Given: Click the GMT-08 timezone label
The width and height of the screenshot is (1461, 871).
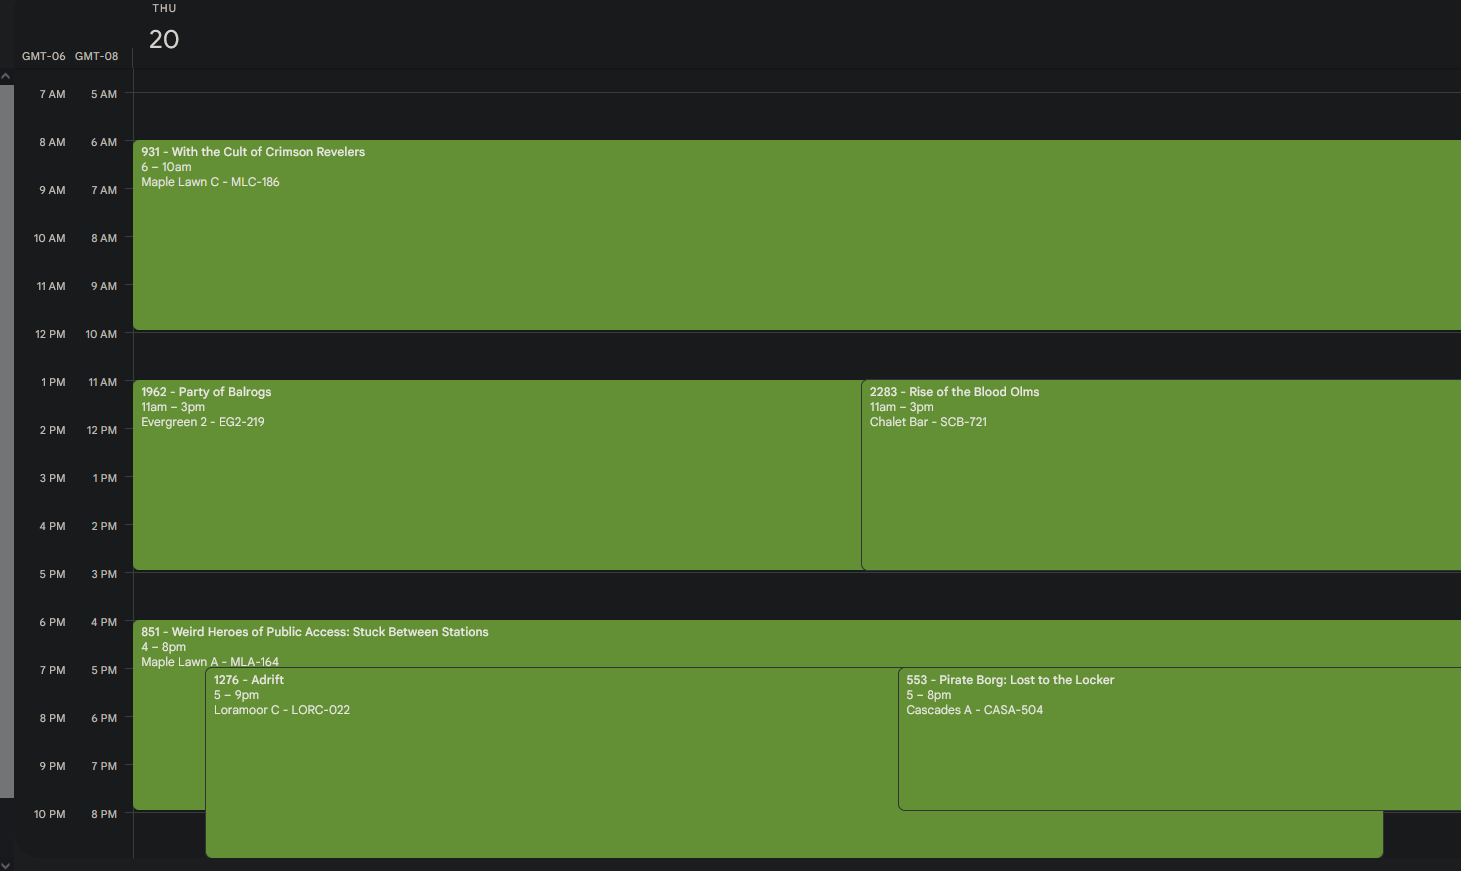Looking at the screenshot, I should coord(96,56).
